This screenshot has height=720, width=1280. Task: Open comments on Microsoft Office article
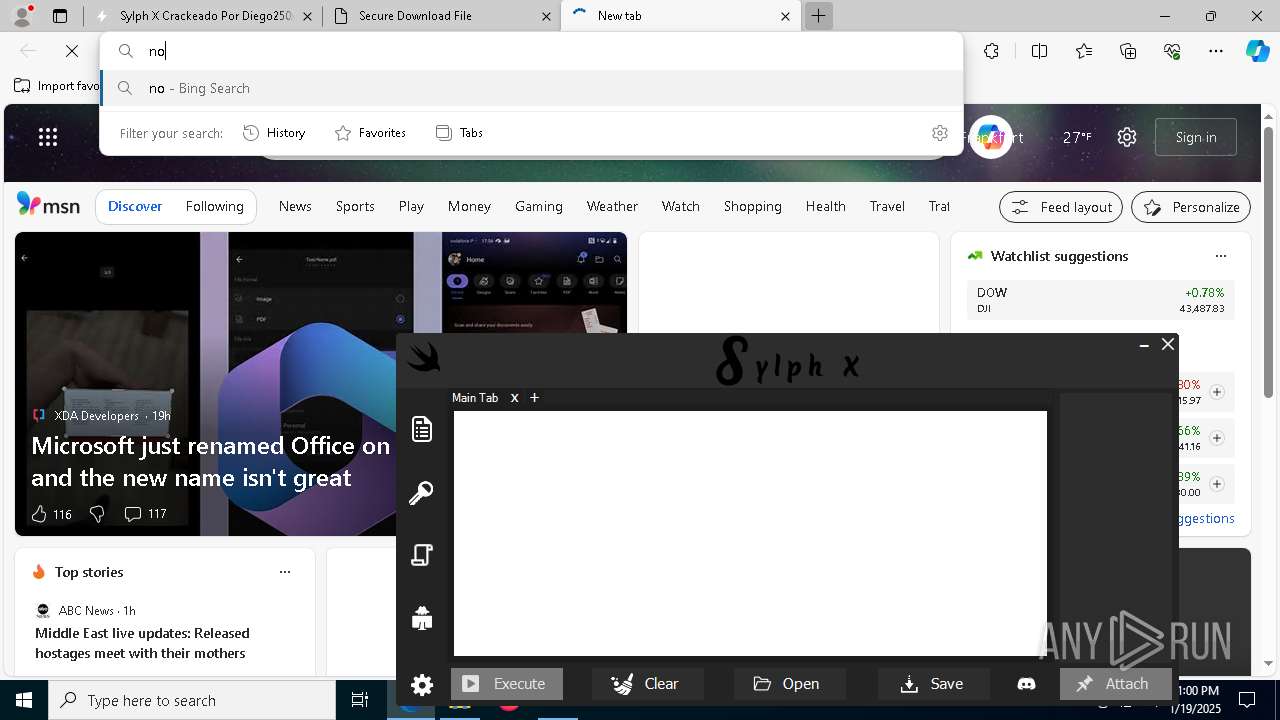tap(145, 514)
